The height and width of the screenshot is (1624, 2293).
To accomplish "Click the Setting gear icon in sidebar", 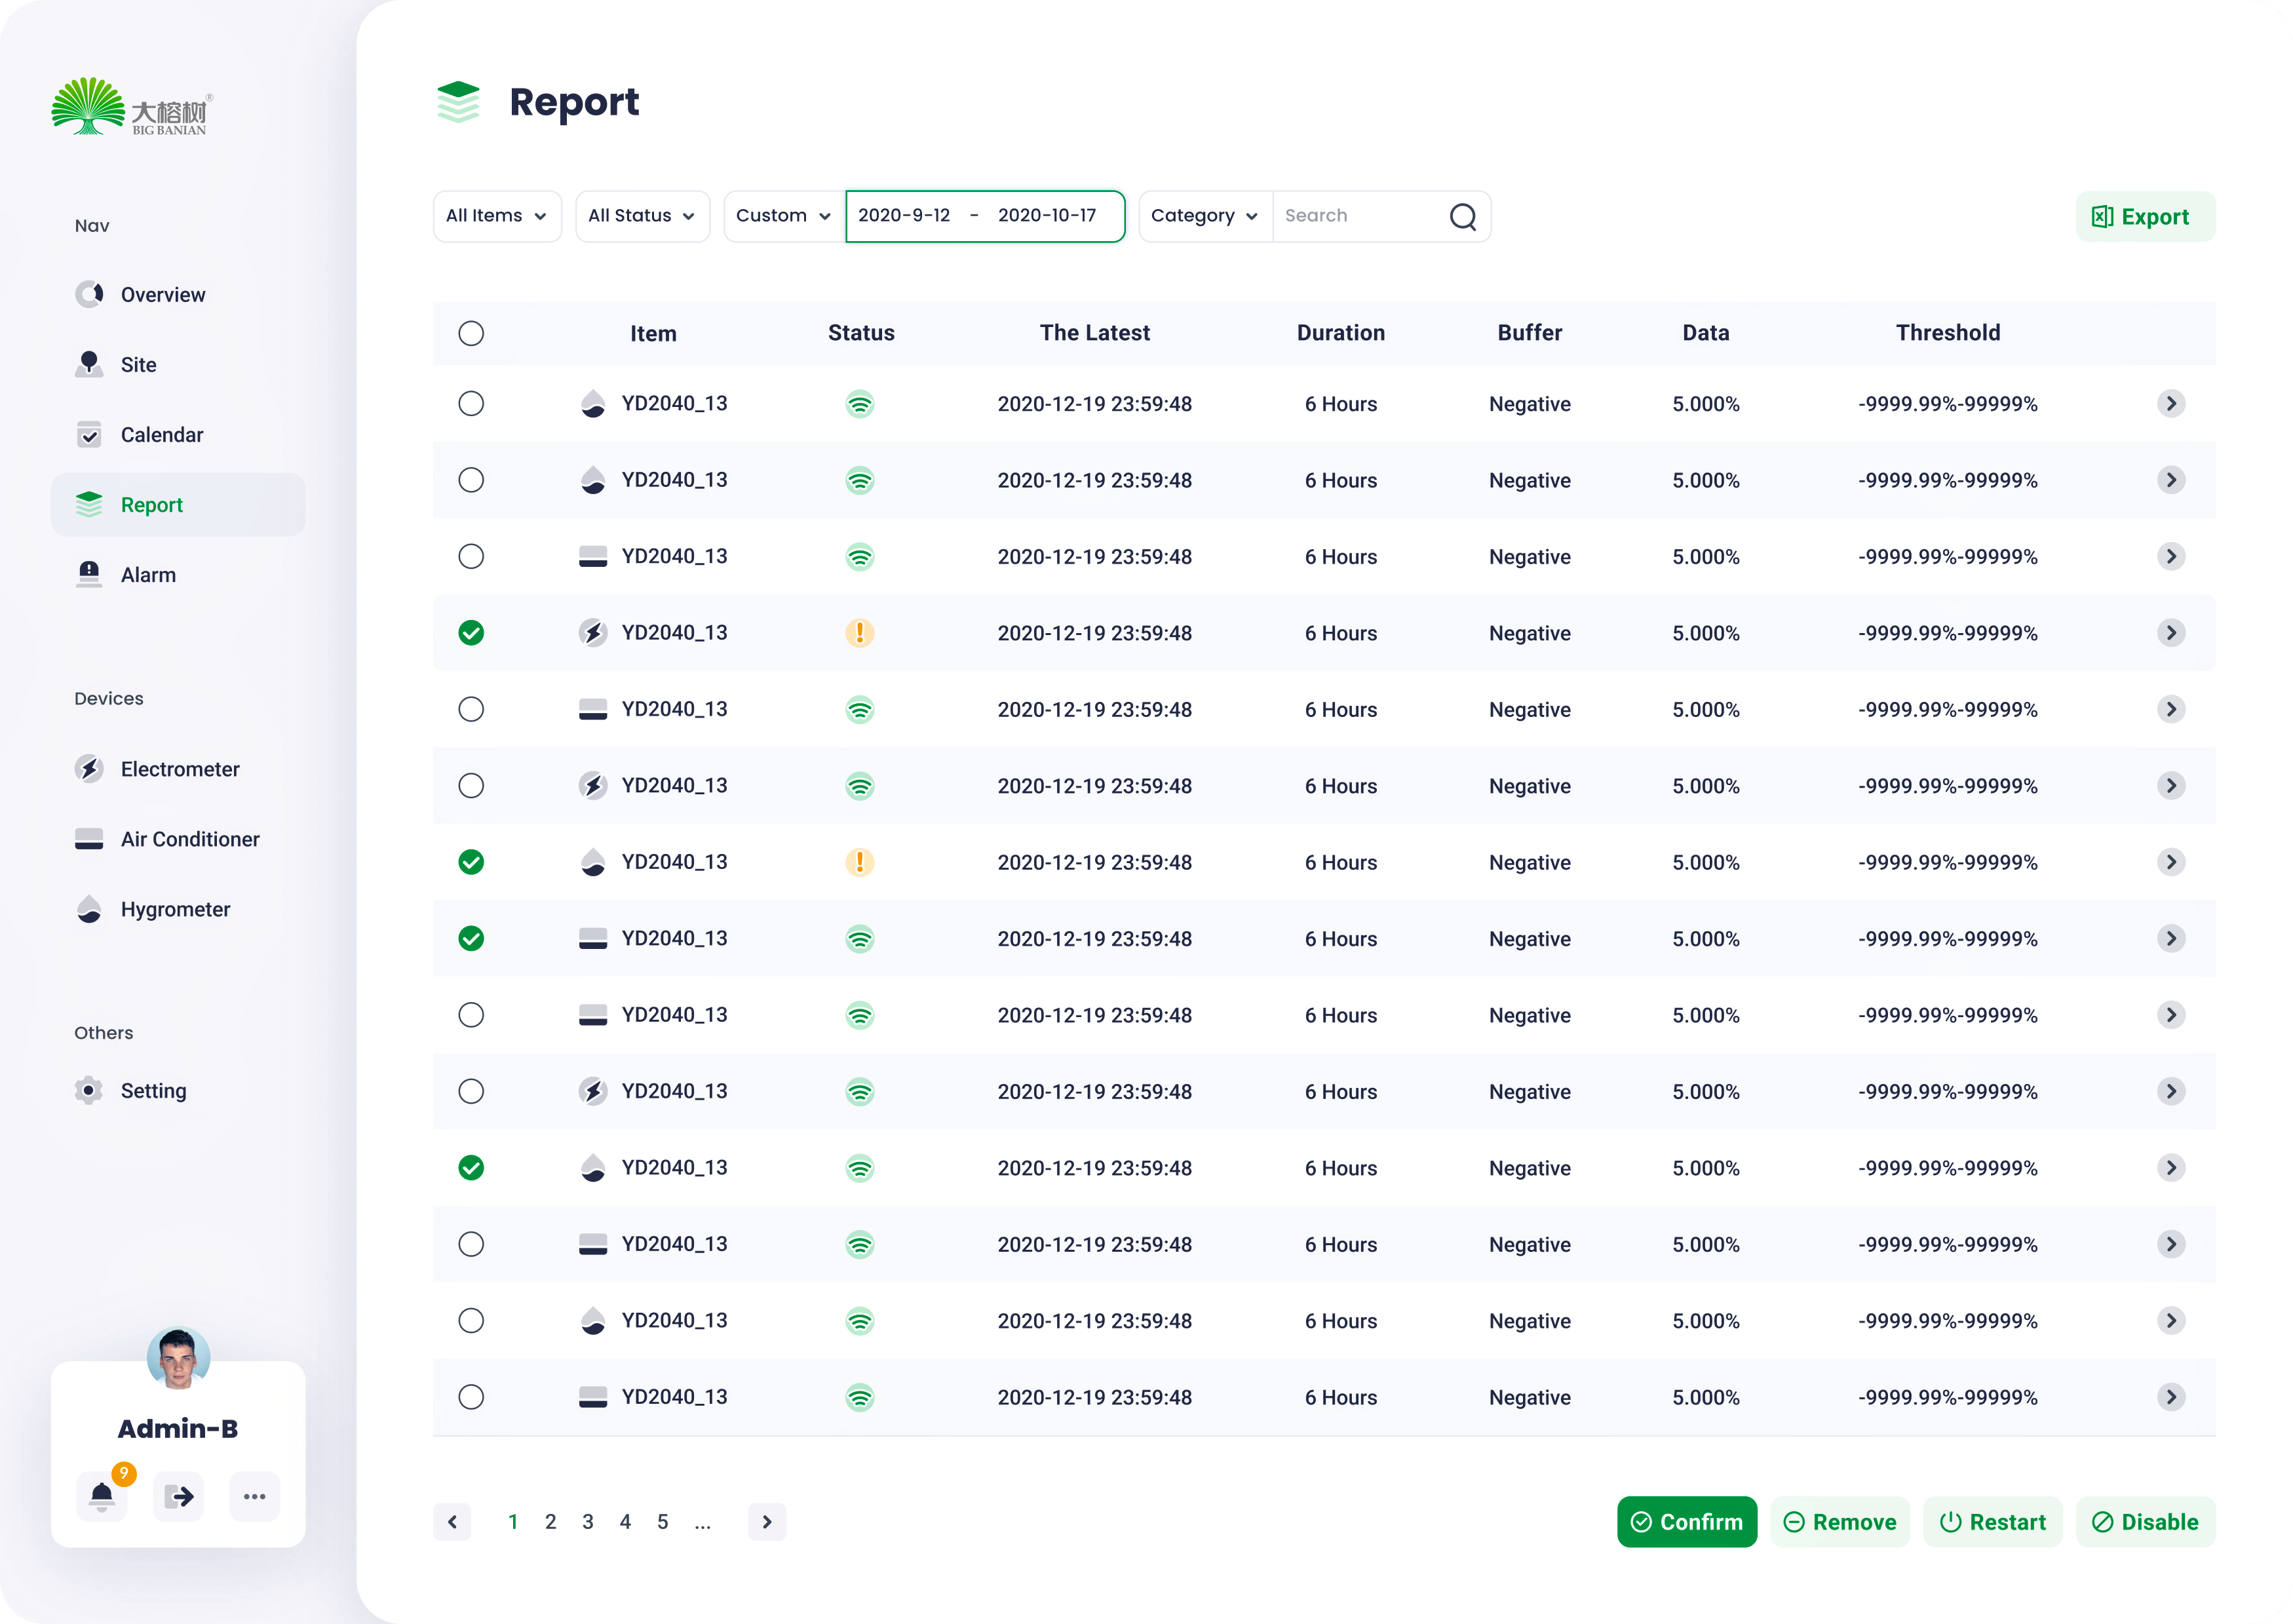I will [89, 1090].
